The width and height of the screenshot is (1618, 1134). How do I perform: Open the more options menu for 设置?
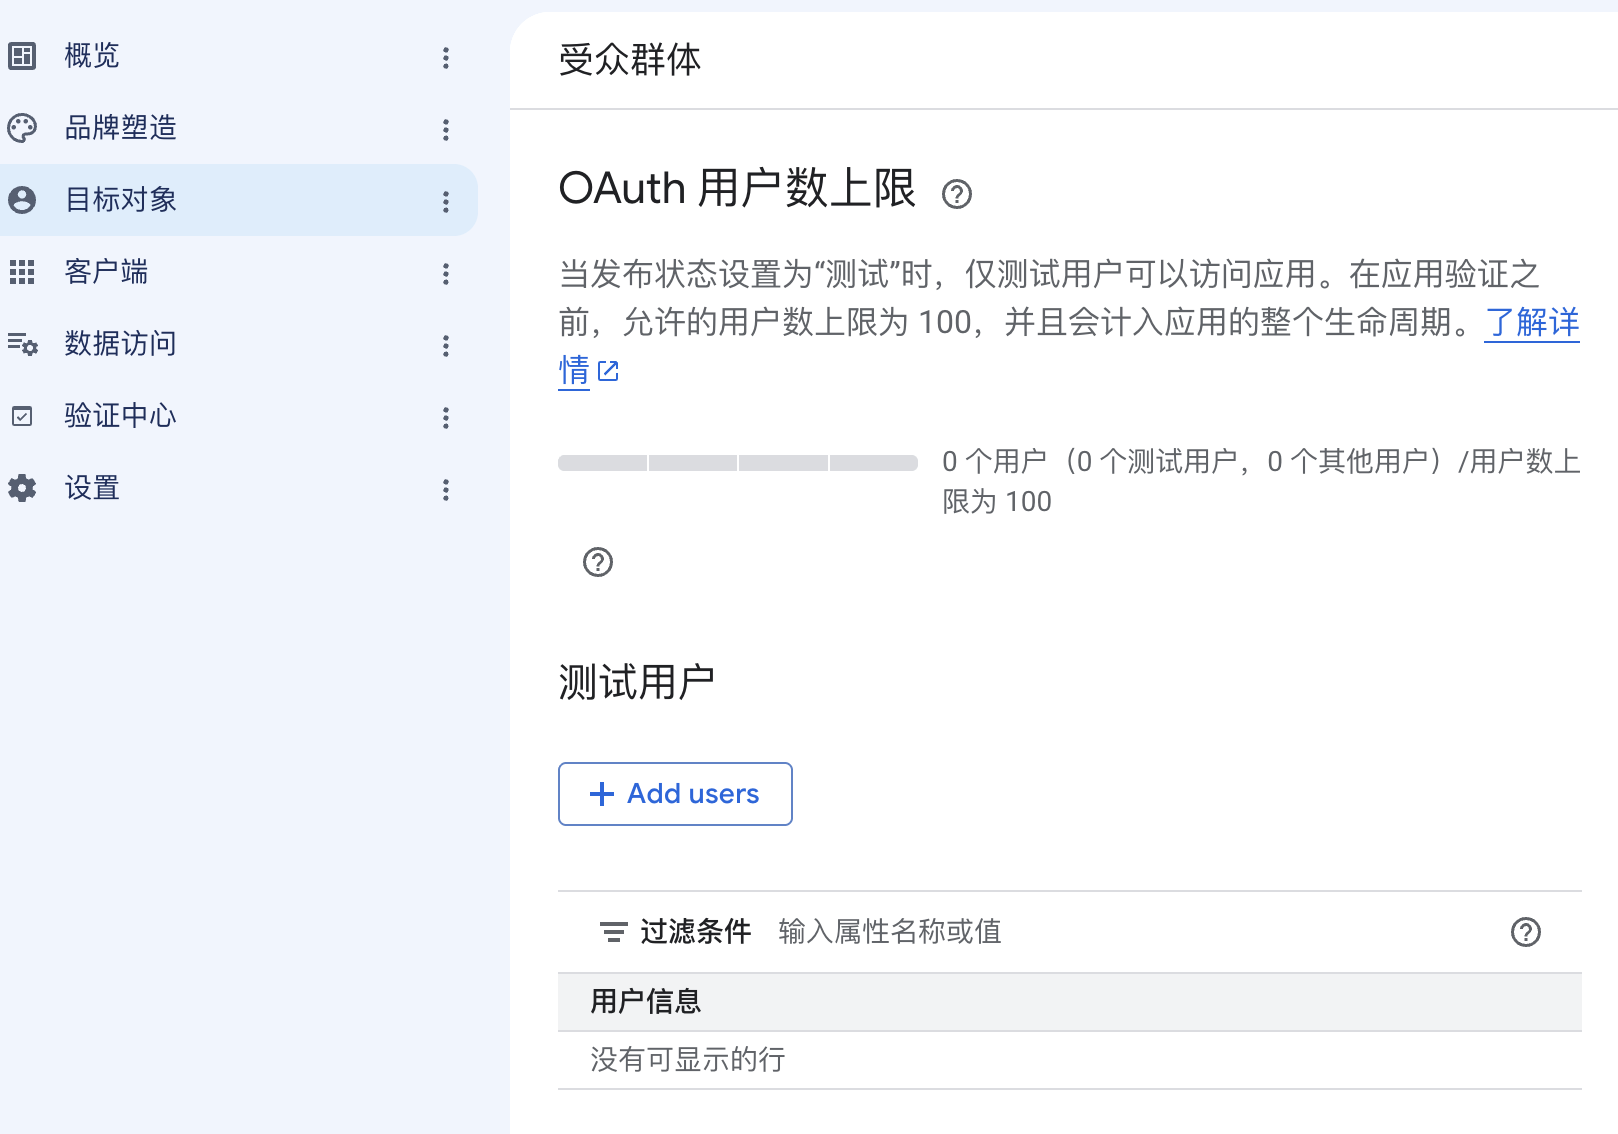click(446, 489)
